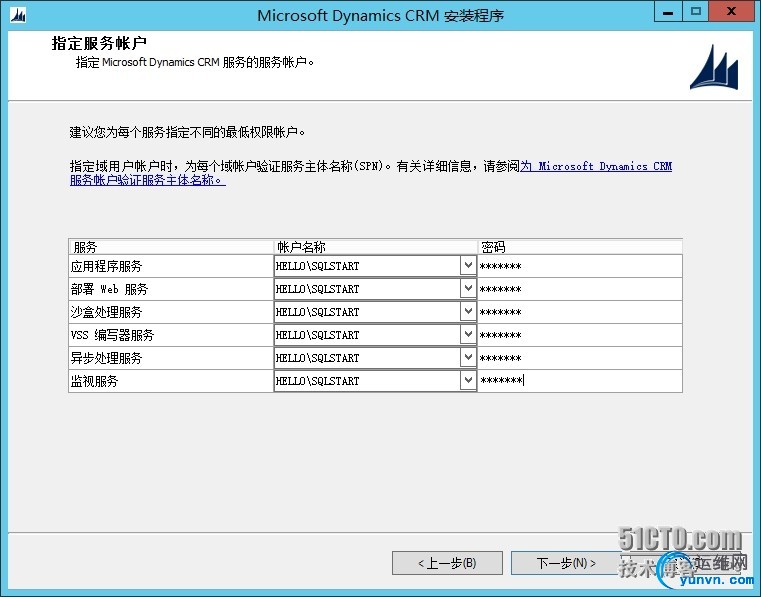This screenshot has width=761, height=597.
Task: Click password field for 监视服务
Action: tap(580, 381)
